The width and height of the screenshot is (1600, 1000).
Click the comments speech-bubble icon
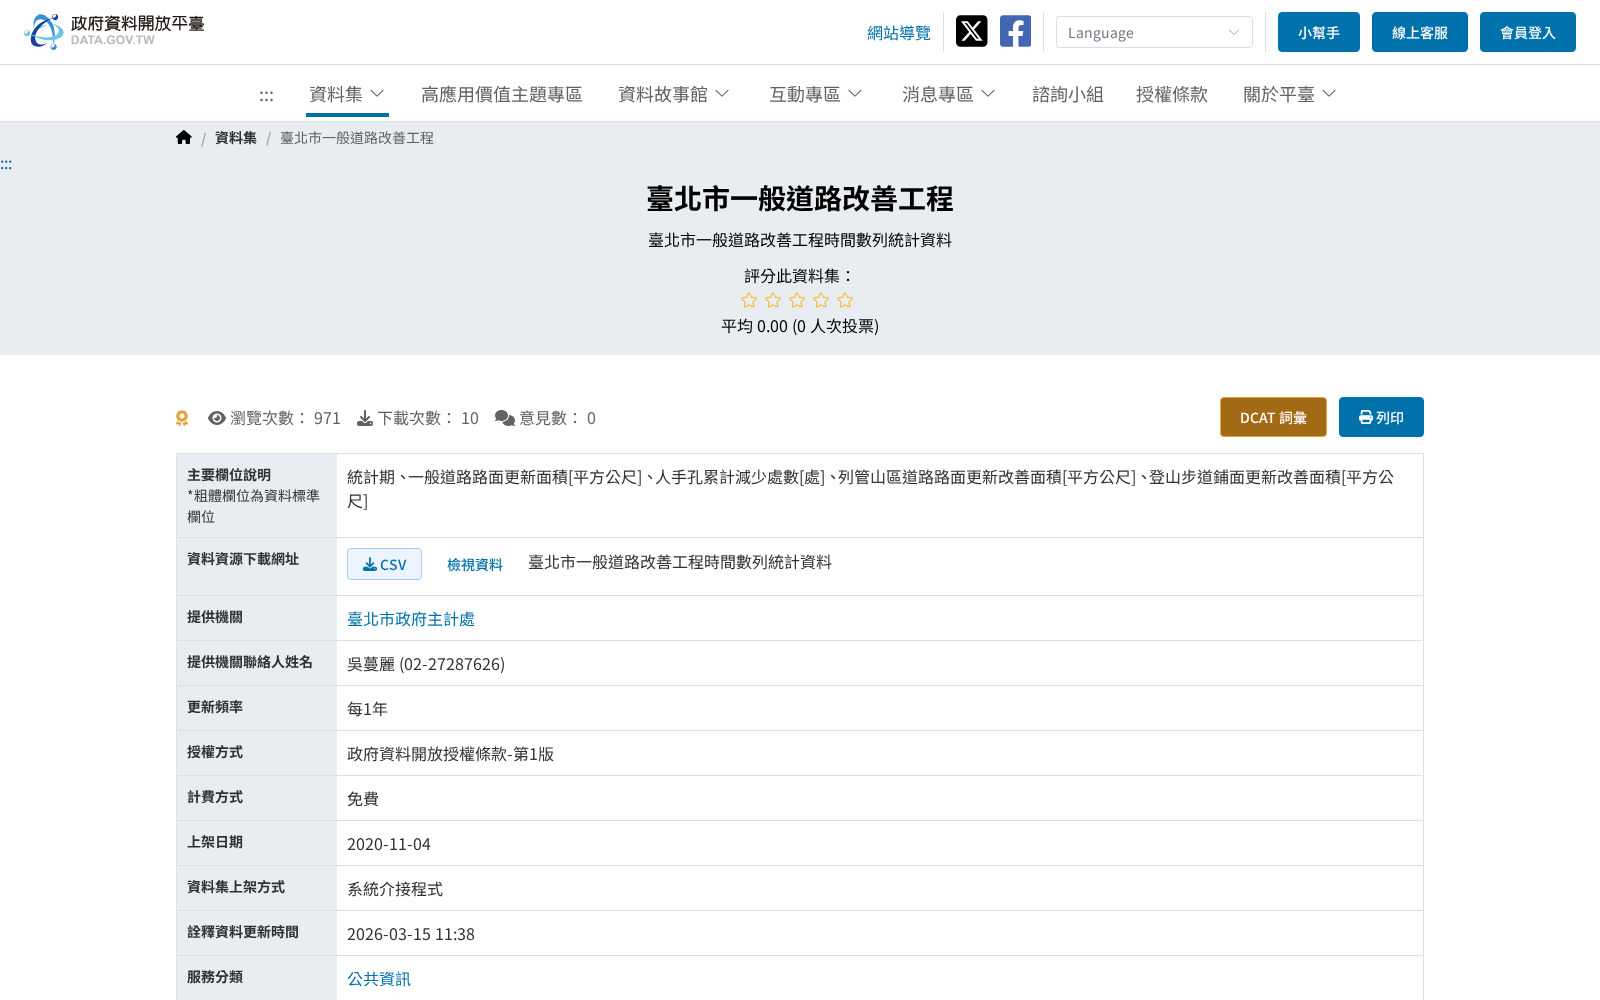[x=505, y=418]
